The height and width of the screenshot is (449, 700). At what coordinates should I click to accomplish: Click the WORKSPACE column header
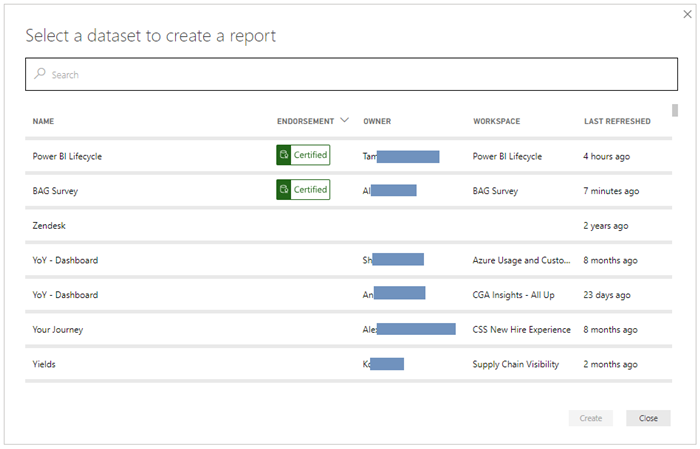[496, 122]
